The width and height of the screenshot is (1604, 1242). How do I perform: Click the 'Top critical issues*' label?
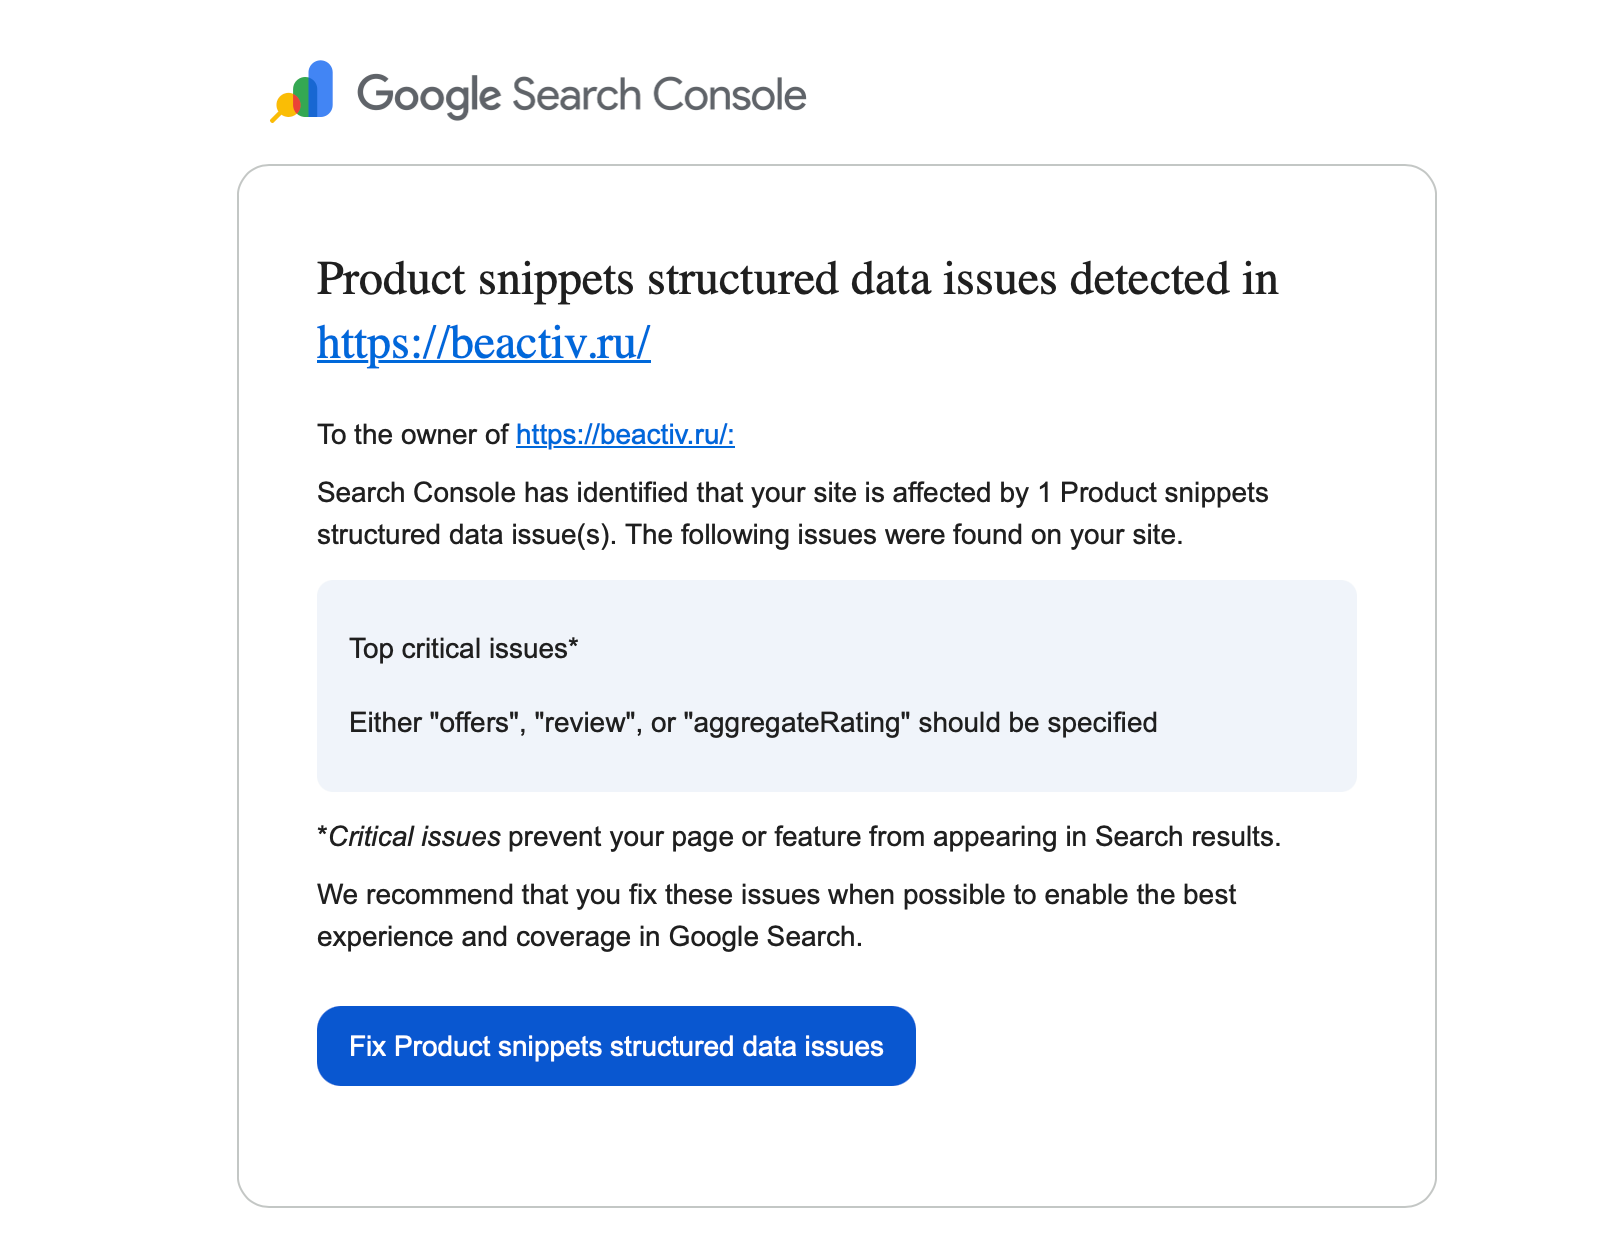(x=464, y=649)
